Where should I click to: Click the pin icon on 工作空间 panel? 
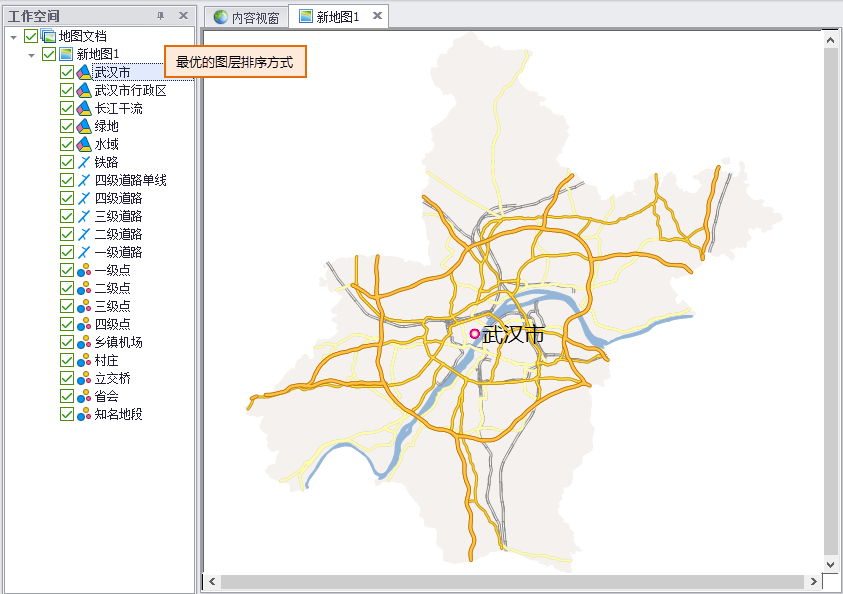coord(160,16)
